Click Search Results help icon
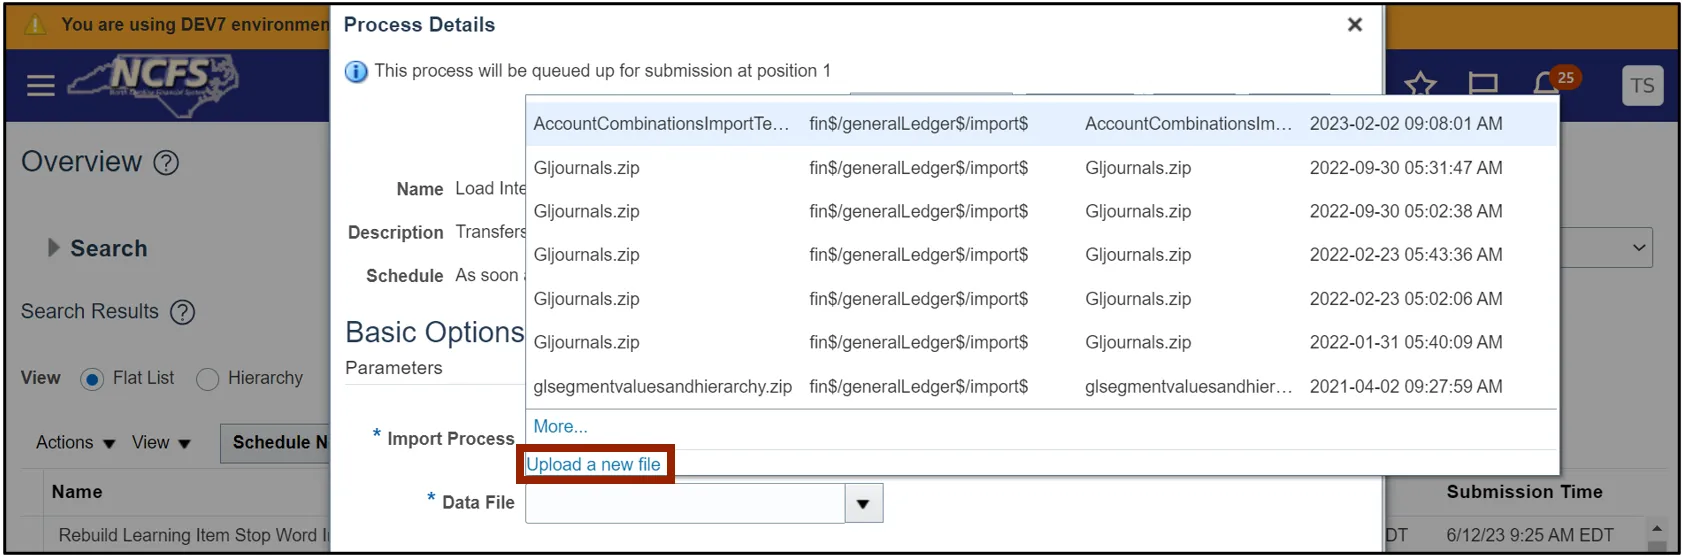The image size is (1682, 557). (x=182, y=312)
